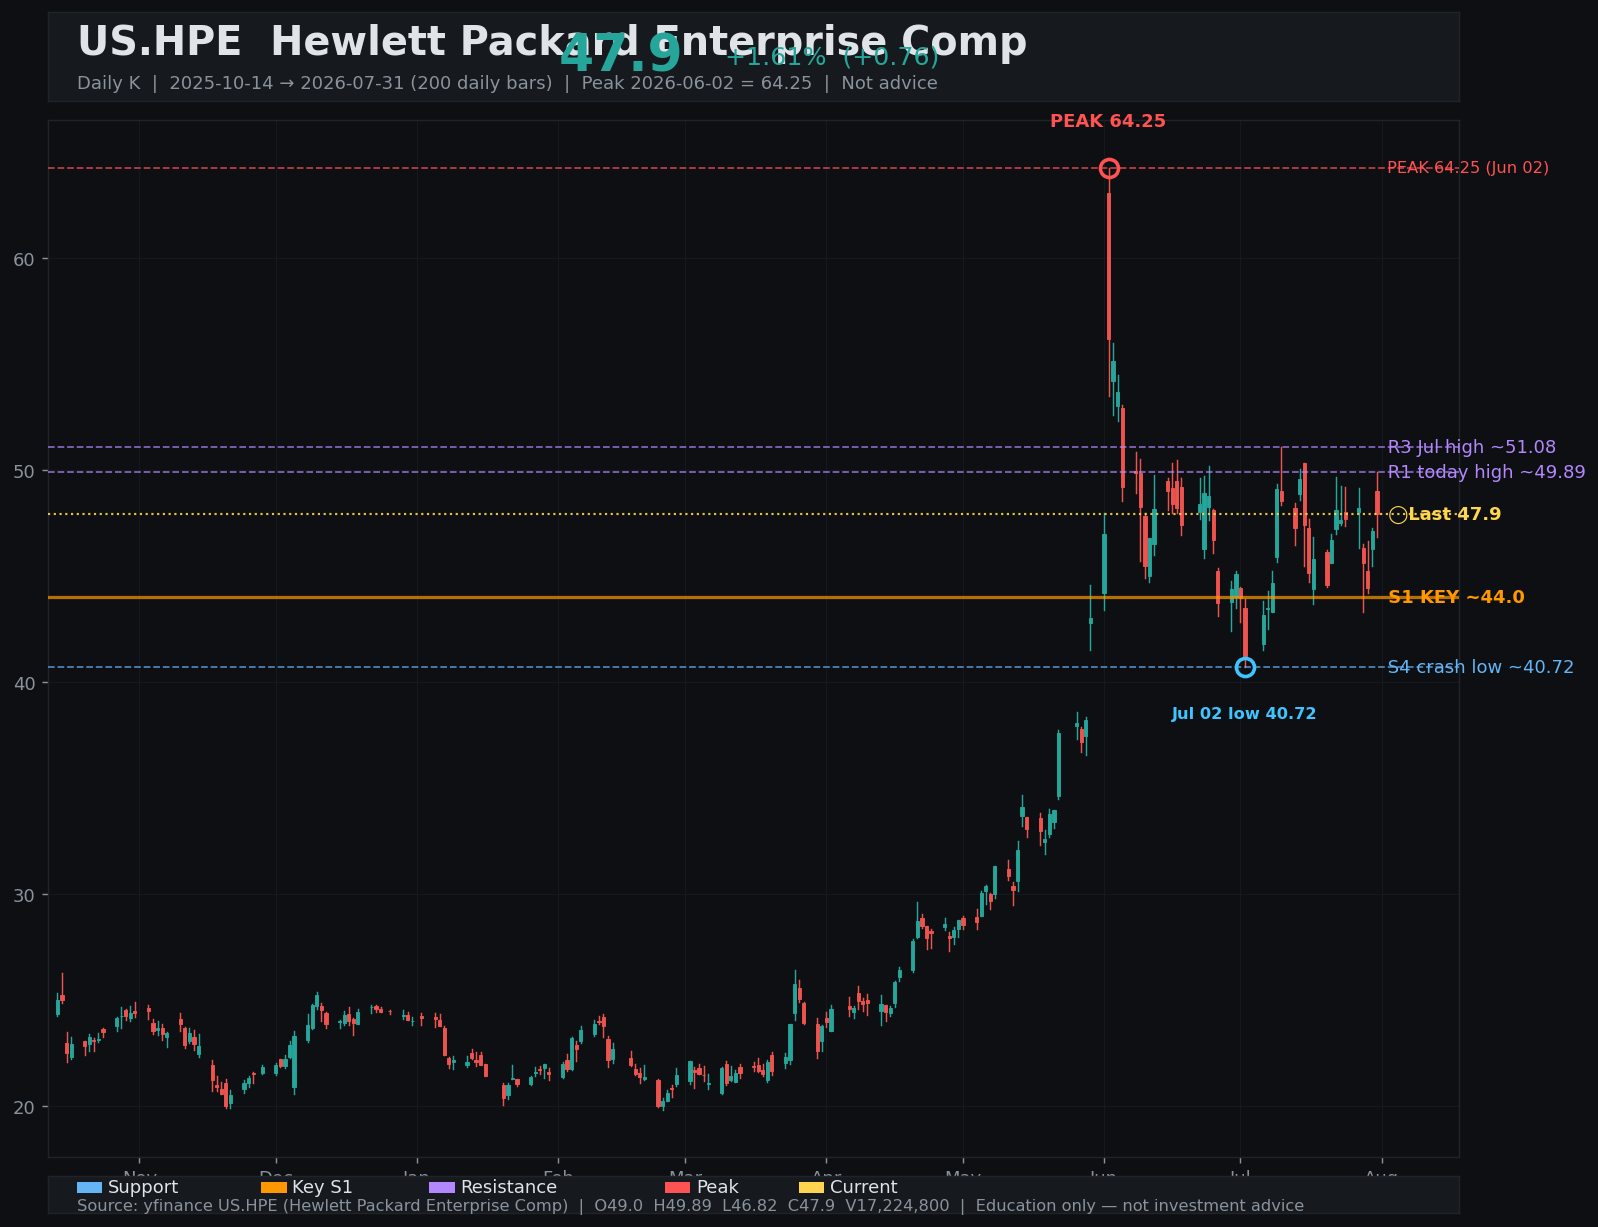Click the "Current" legend label
Screen dimensions: 1598x1227
[x=864, y=1188]
